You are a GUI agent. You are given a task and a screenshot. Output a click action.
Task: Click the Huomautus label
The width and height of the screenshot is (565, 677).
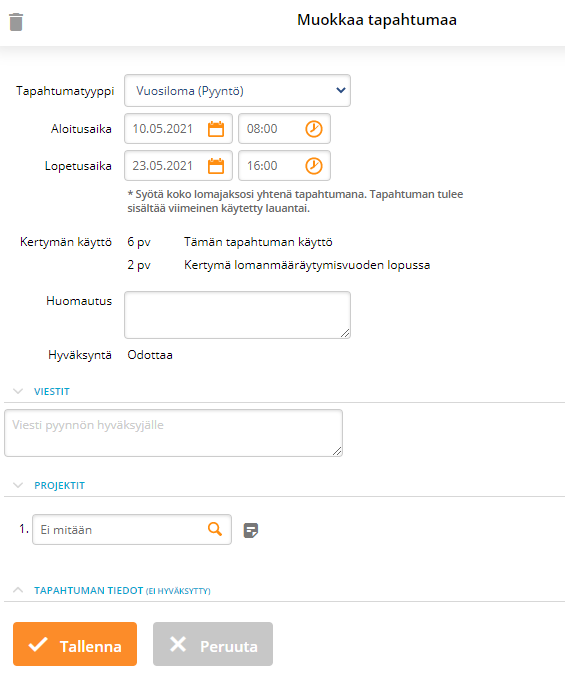(x=79, y=301)
